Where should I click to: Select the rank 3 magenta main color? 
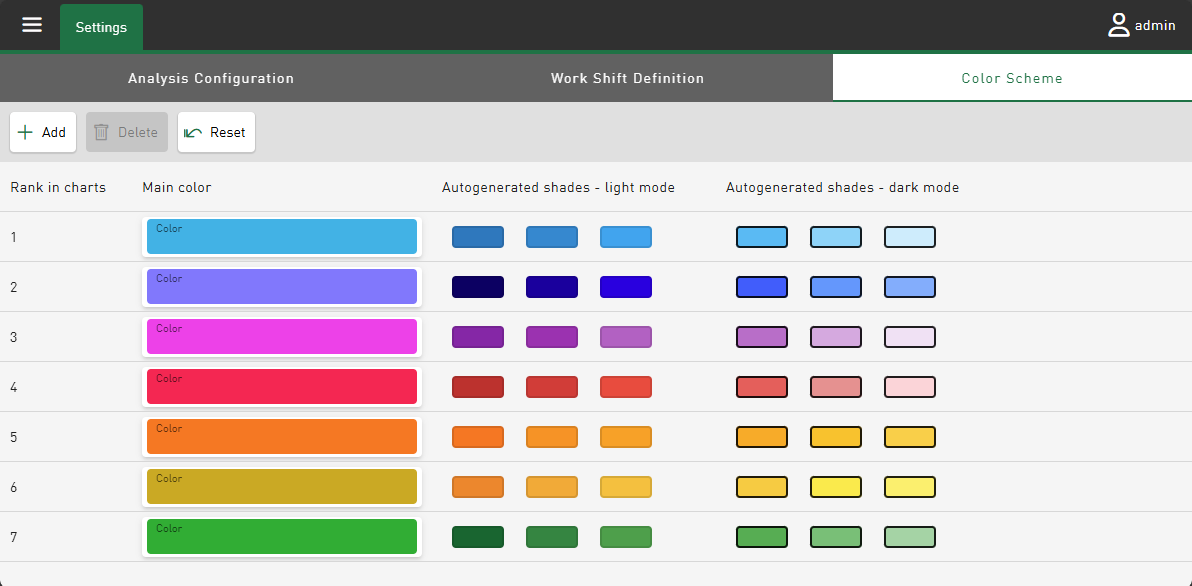pos(281,337)
